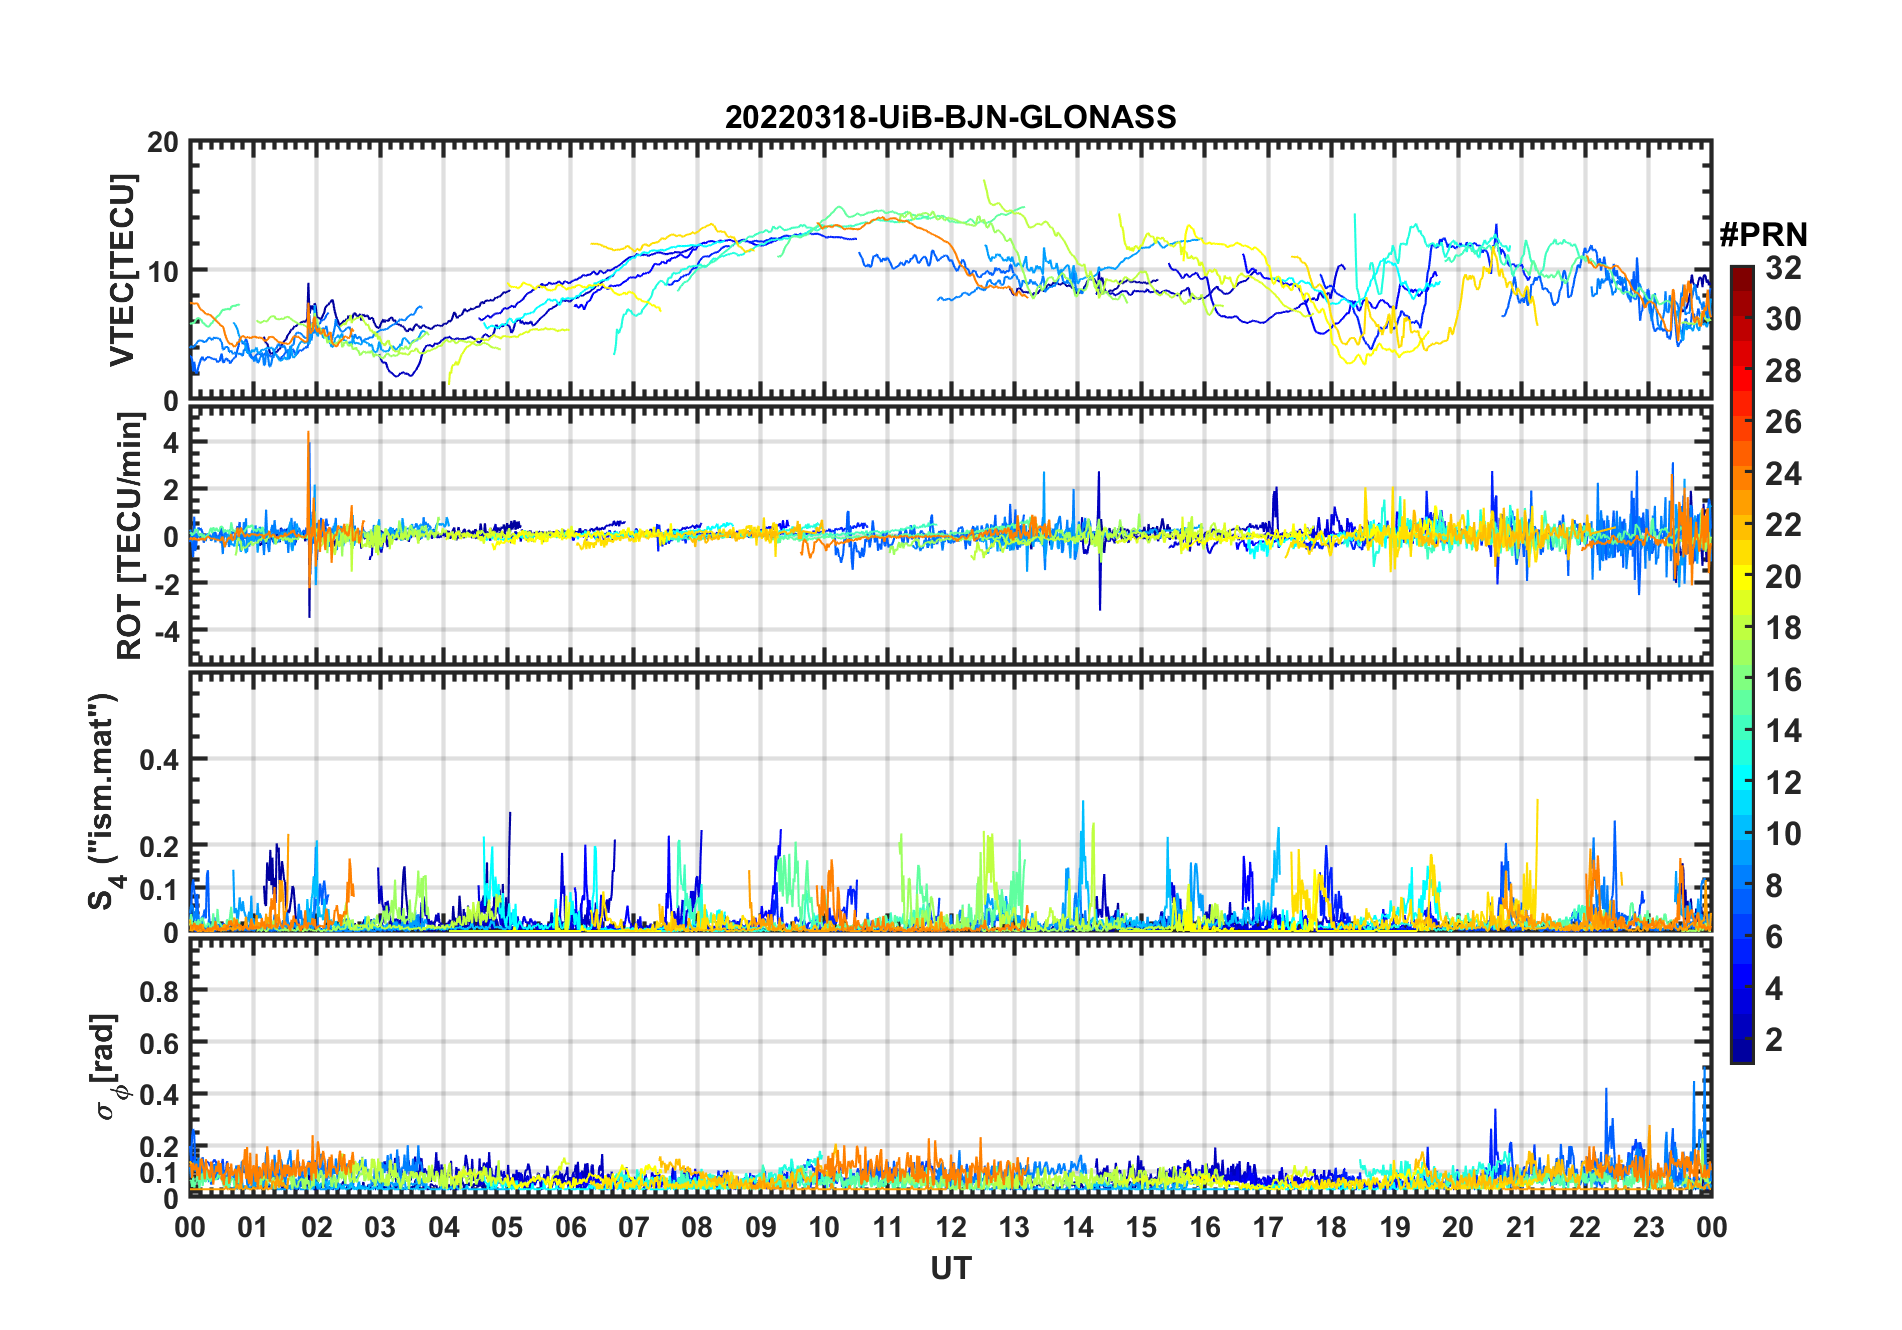Click colorbar tick label 24
The width and height of the screenshot is (1902, 1330).
point(1783,474)
